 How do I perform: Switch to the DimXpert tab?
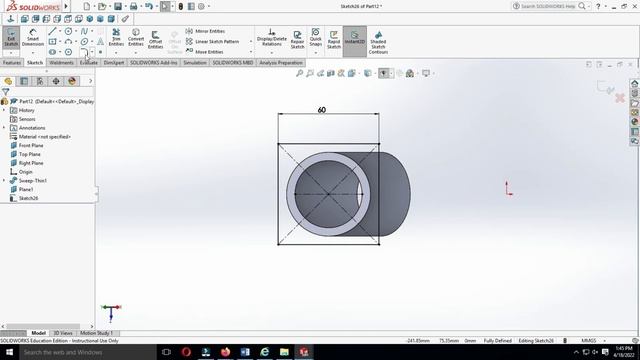[x=114, y=62]
